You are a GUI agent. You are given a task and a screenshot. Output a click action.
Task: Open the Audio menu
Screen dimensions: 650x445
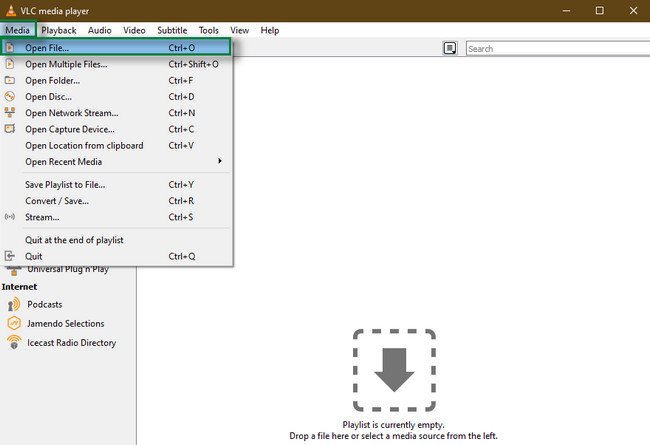coord(99,30)
